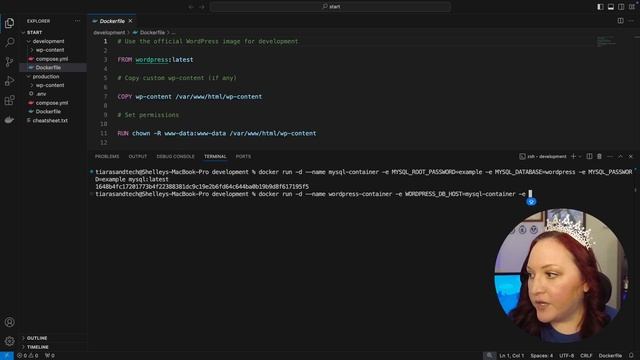This screenshot has width=640, height=360.
Task: Show errors and warnings count
Action: coord(28,356)
